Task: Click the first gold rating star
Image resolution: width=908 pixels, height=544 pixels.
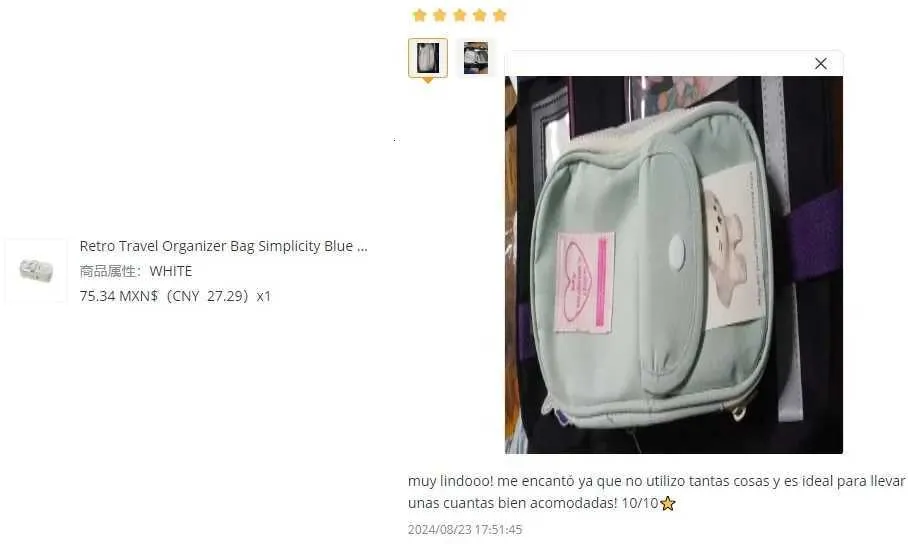Action: (x=419, y=15)
